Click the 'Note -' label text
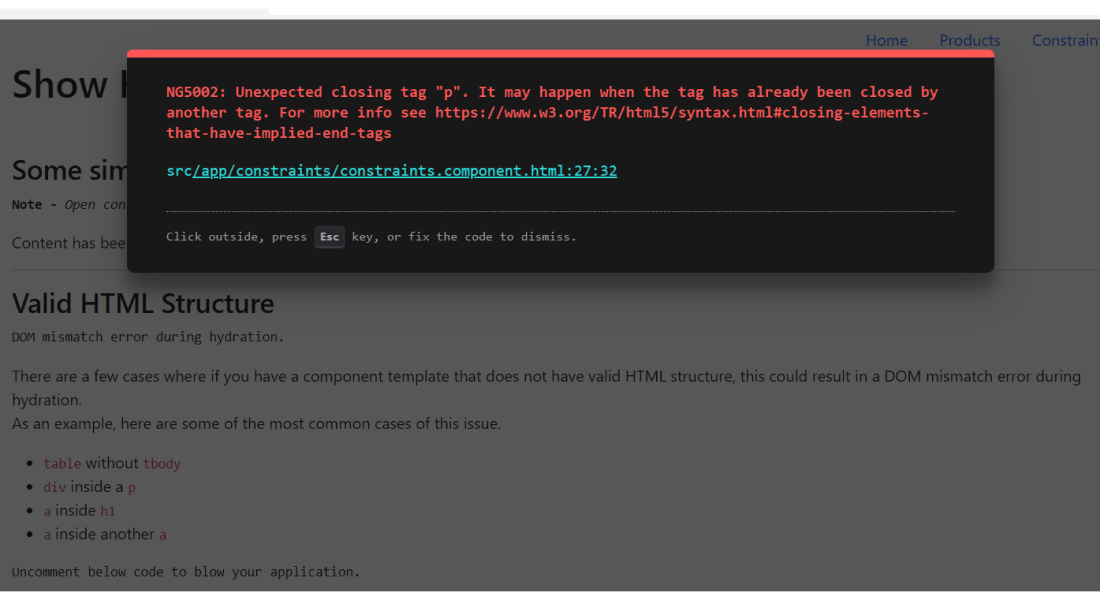This screenshot has width=1100, height=600. tap(34, 205)
